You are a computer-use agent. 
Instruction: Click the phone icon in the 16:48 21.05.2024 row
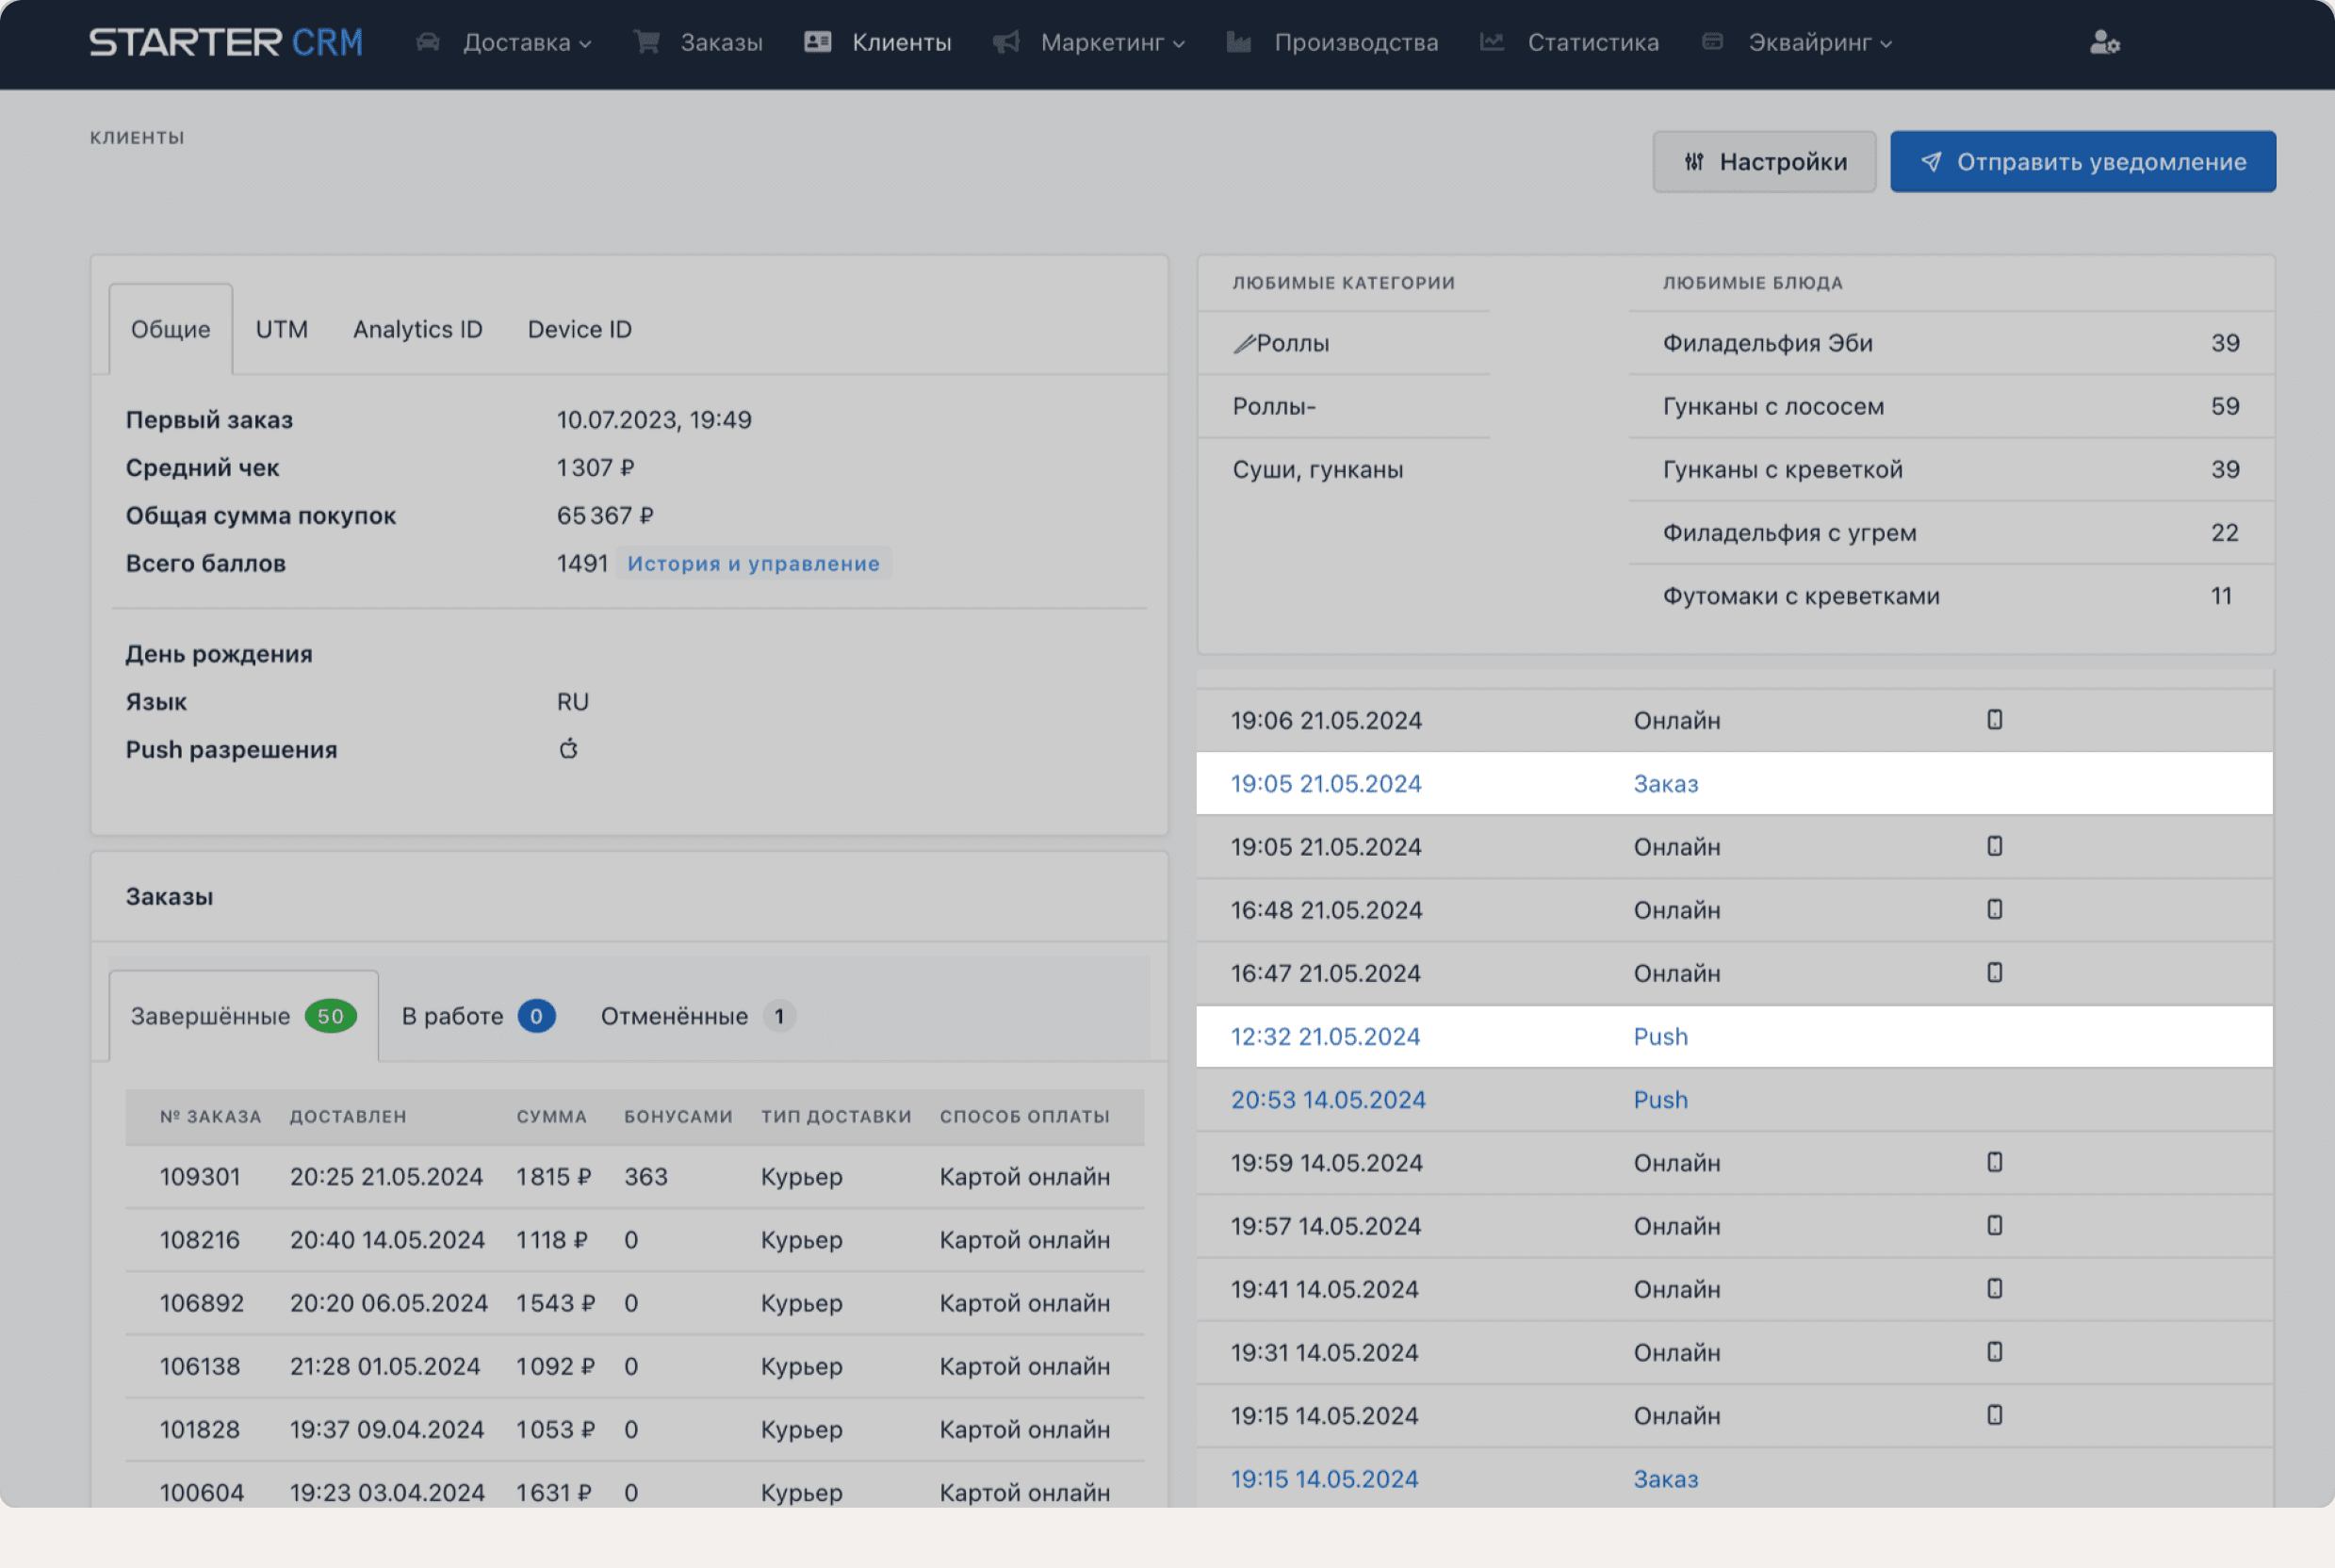(1994, 910)
